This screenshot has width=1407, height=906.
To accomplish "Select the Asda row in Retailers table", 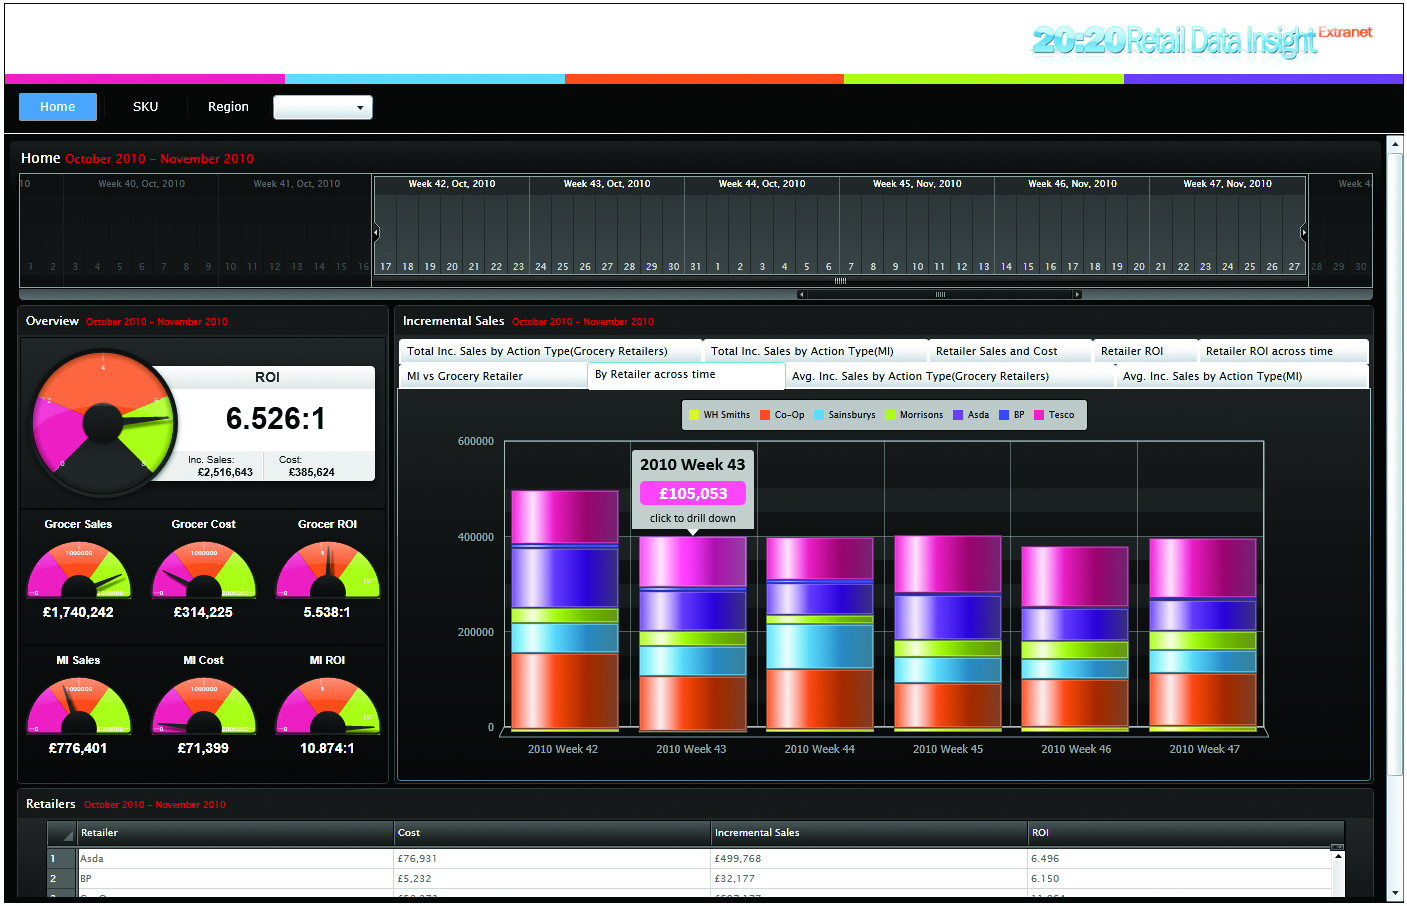I will tap(690, 859).
